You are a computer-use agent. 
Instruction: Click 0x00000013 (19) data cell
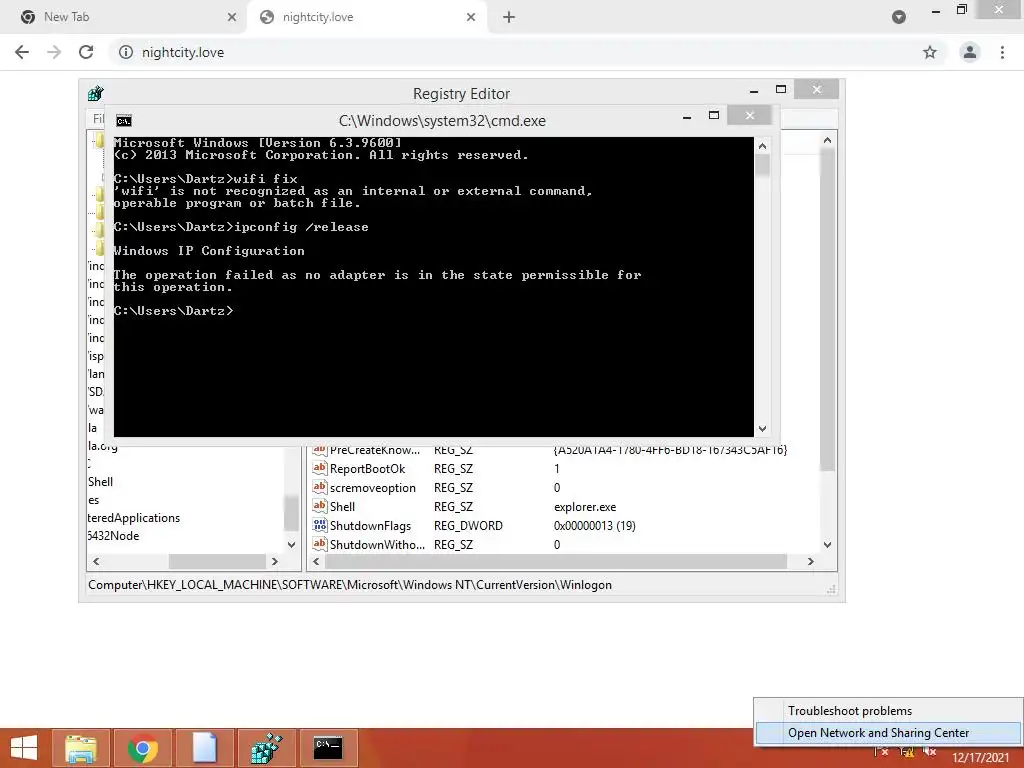tap(594, 526)
